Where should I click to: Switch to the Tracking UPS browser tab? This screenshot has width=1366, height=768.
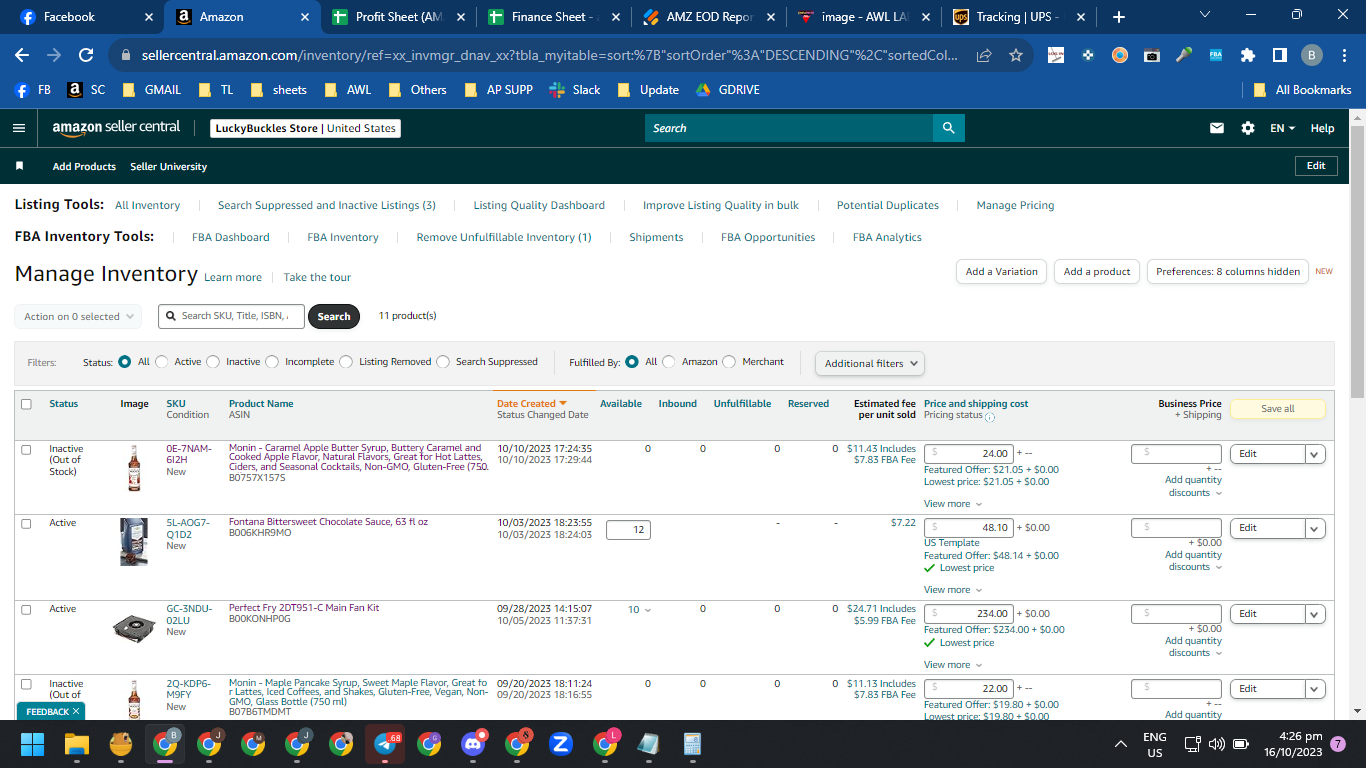[x=1016, y=17]
